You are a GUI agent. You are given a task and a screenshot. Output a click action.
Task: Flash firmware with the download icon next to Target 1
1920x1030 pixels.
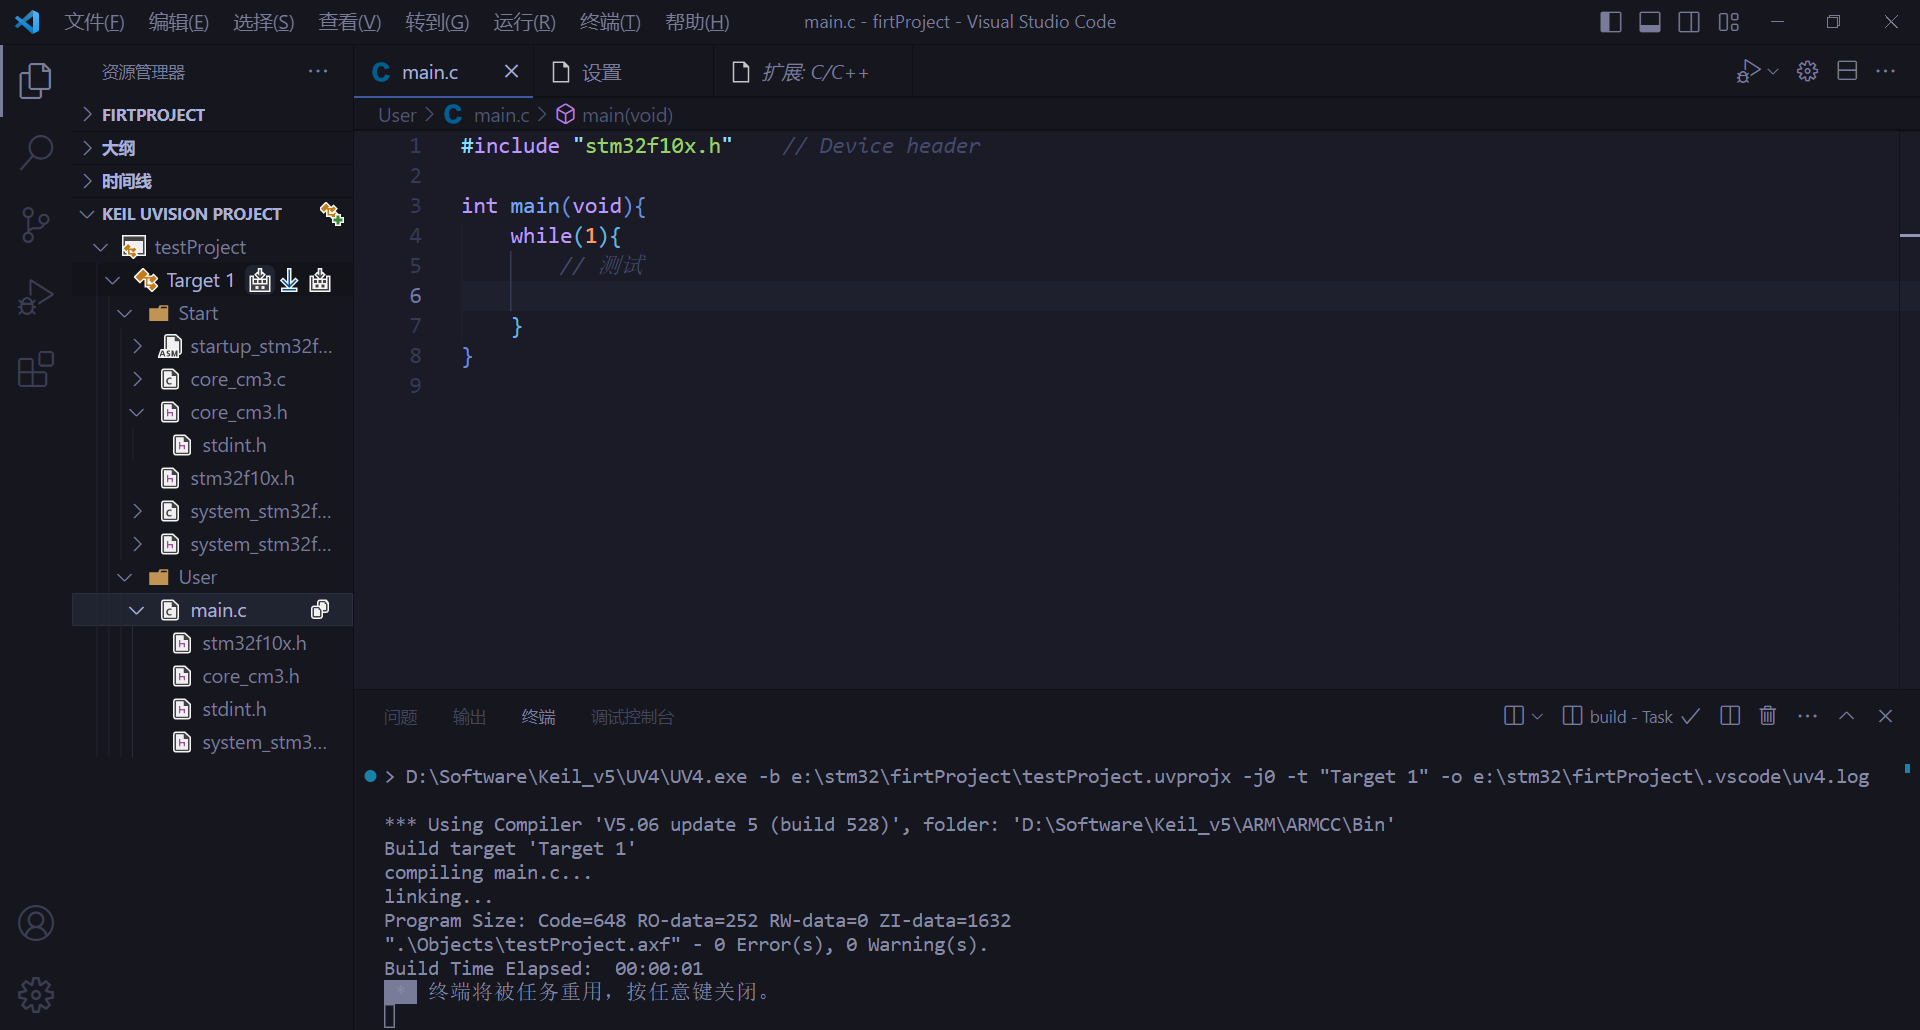coord(289,280)
